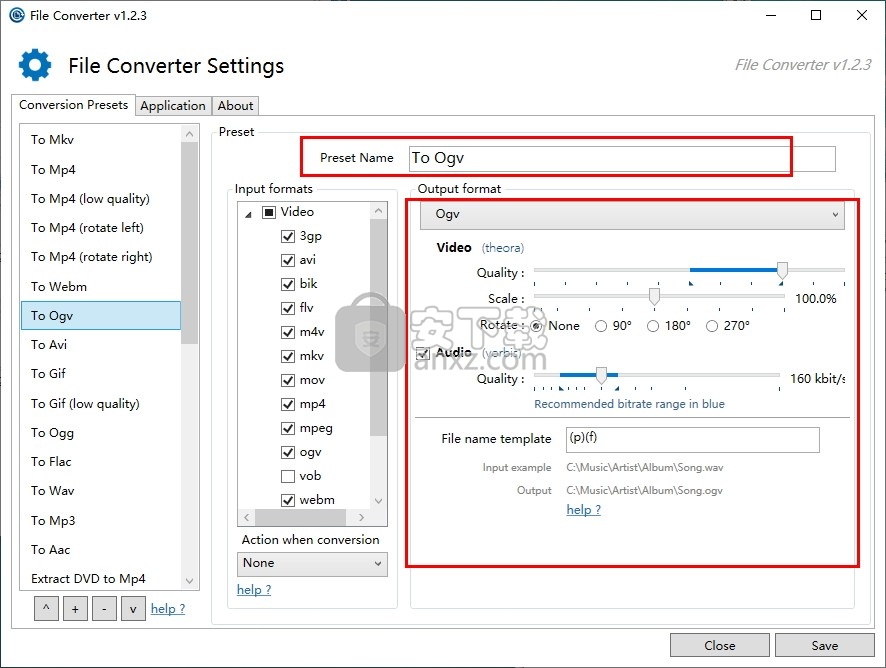Click the video Quality slider handle
This screenshot has height=668, width=886.
click(x=782, y=270)
